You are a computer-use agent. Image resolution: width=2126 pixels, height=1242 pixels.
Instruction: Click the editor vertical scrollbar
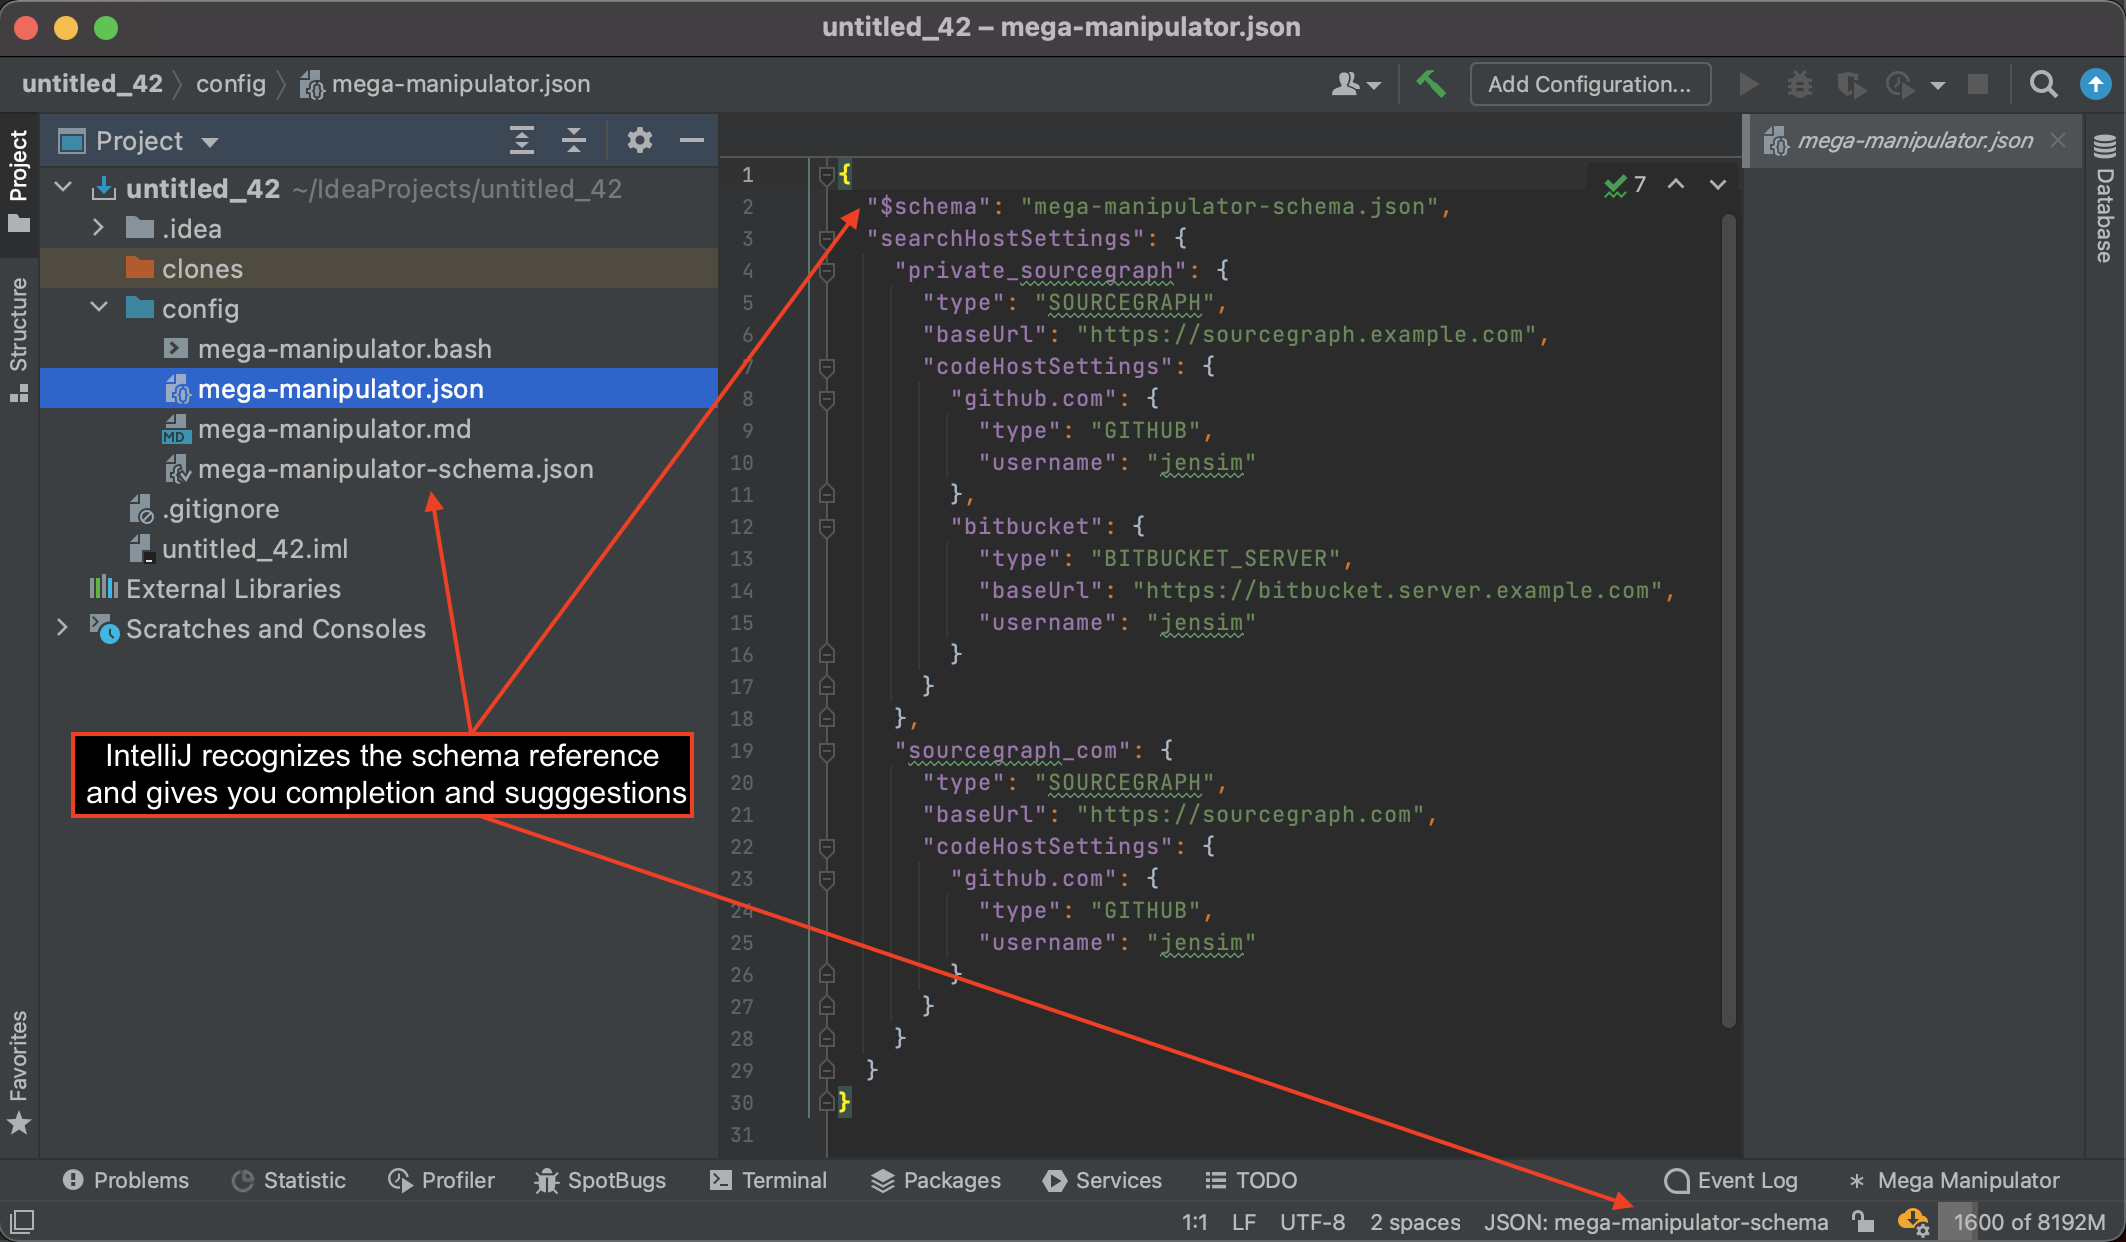click(x=1729, y=620)
